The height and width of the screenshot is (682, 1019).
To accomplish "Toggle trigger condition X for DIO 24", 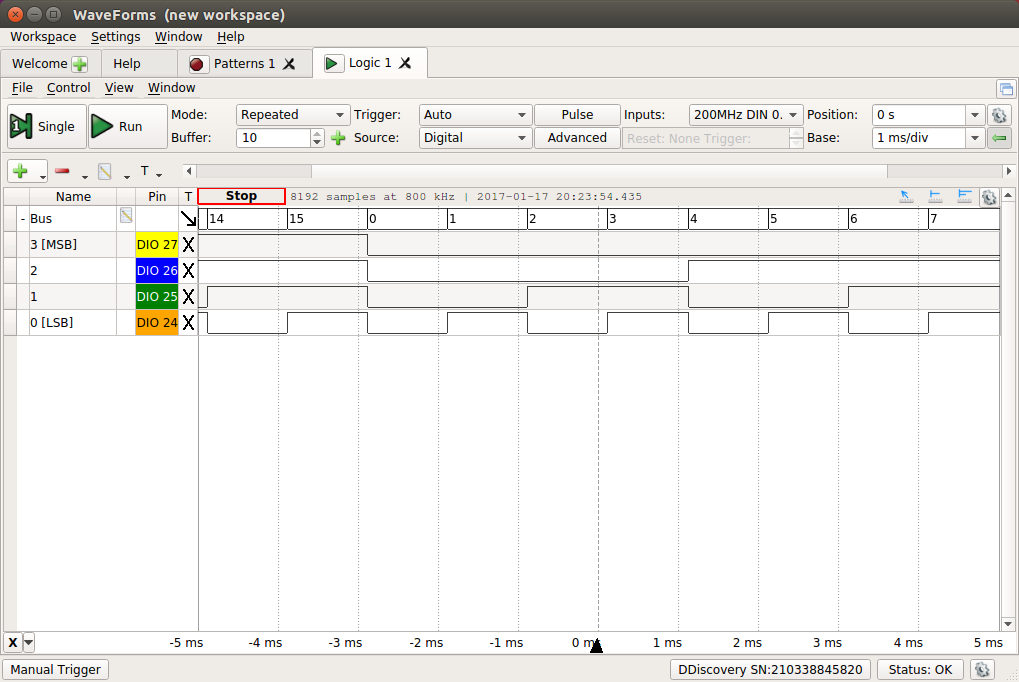I will click(x=188, y=322).
